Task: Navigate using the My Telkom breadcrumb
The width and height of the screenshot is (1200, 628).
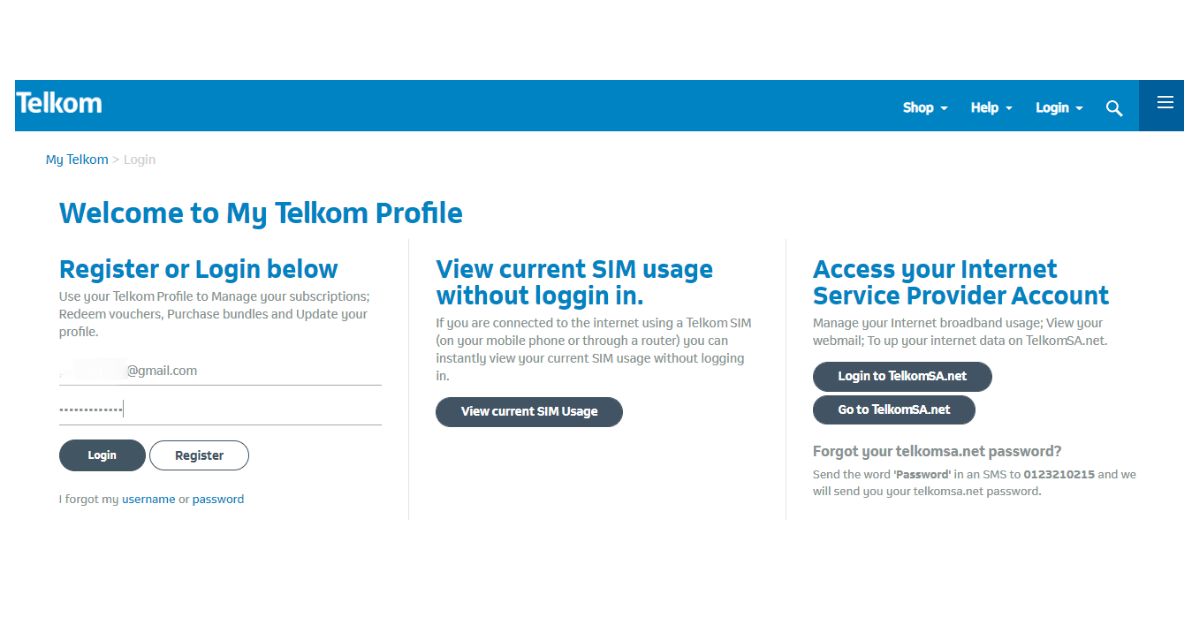Action: [x=77, y=159]
